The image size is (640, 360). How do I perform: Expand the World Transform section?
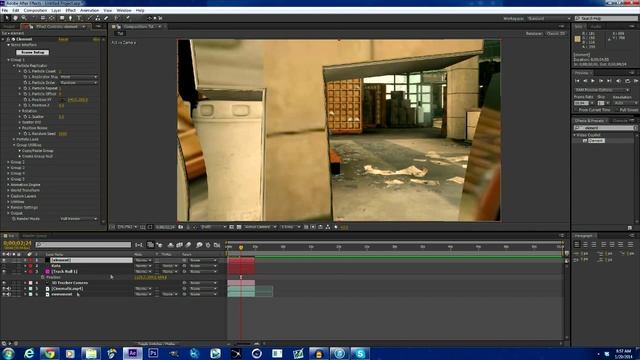click(8, 191)
